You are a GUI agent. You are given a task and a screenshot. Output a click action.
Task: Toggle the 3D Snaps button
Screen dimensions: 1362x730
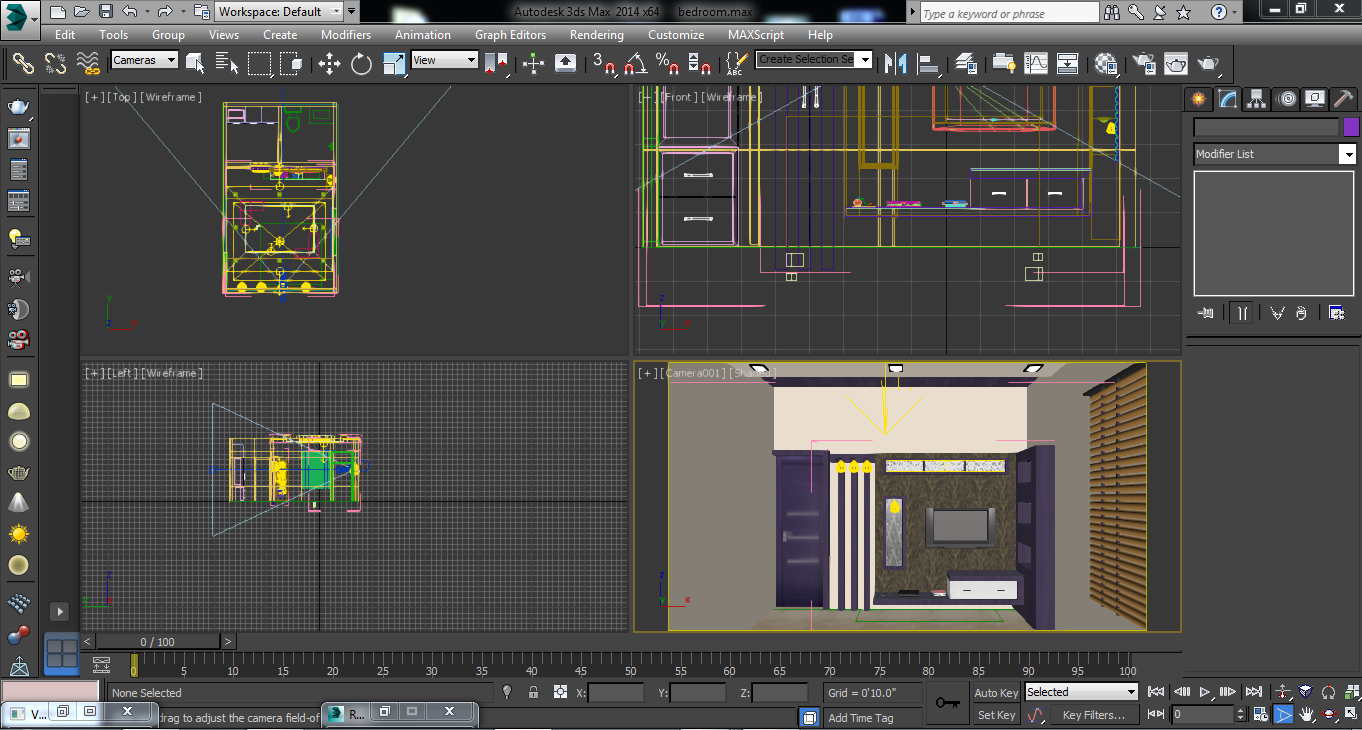coord(603,64)
